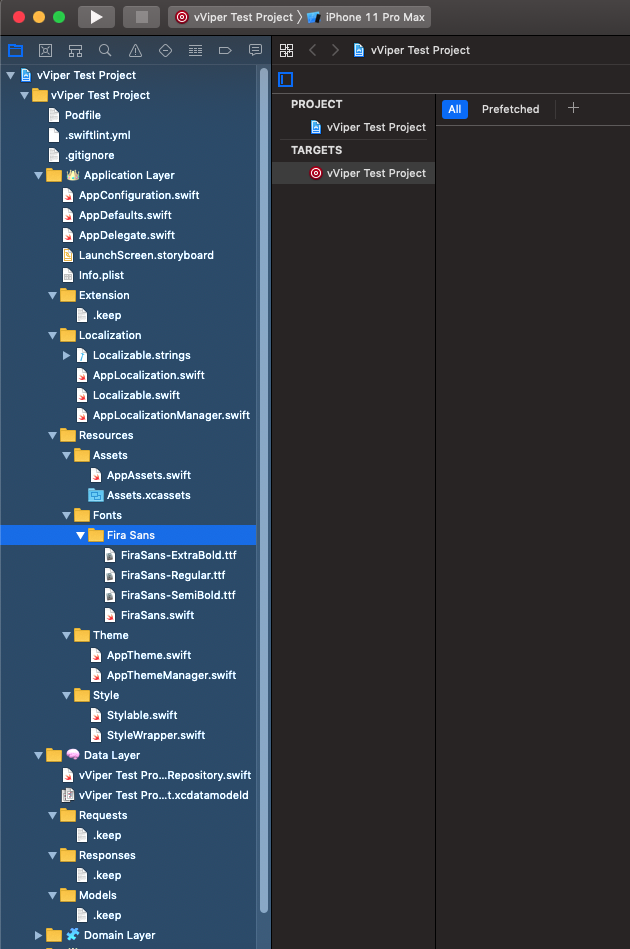Select the Prefetched filter tab
The width and height of the screenshot is (630, 949).
click(x=510, y=109)
